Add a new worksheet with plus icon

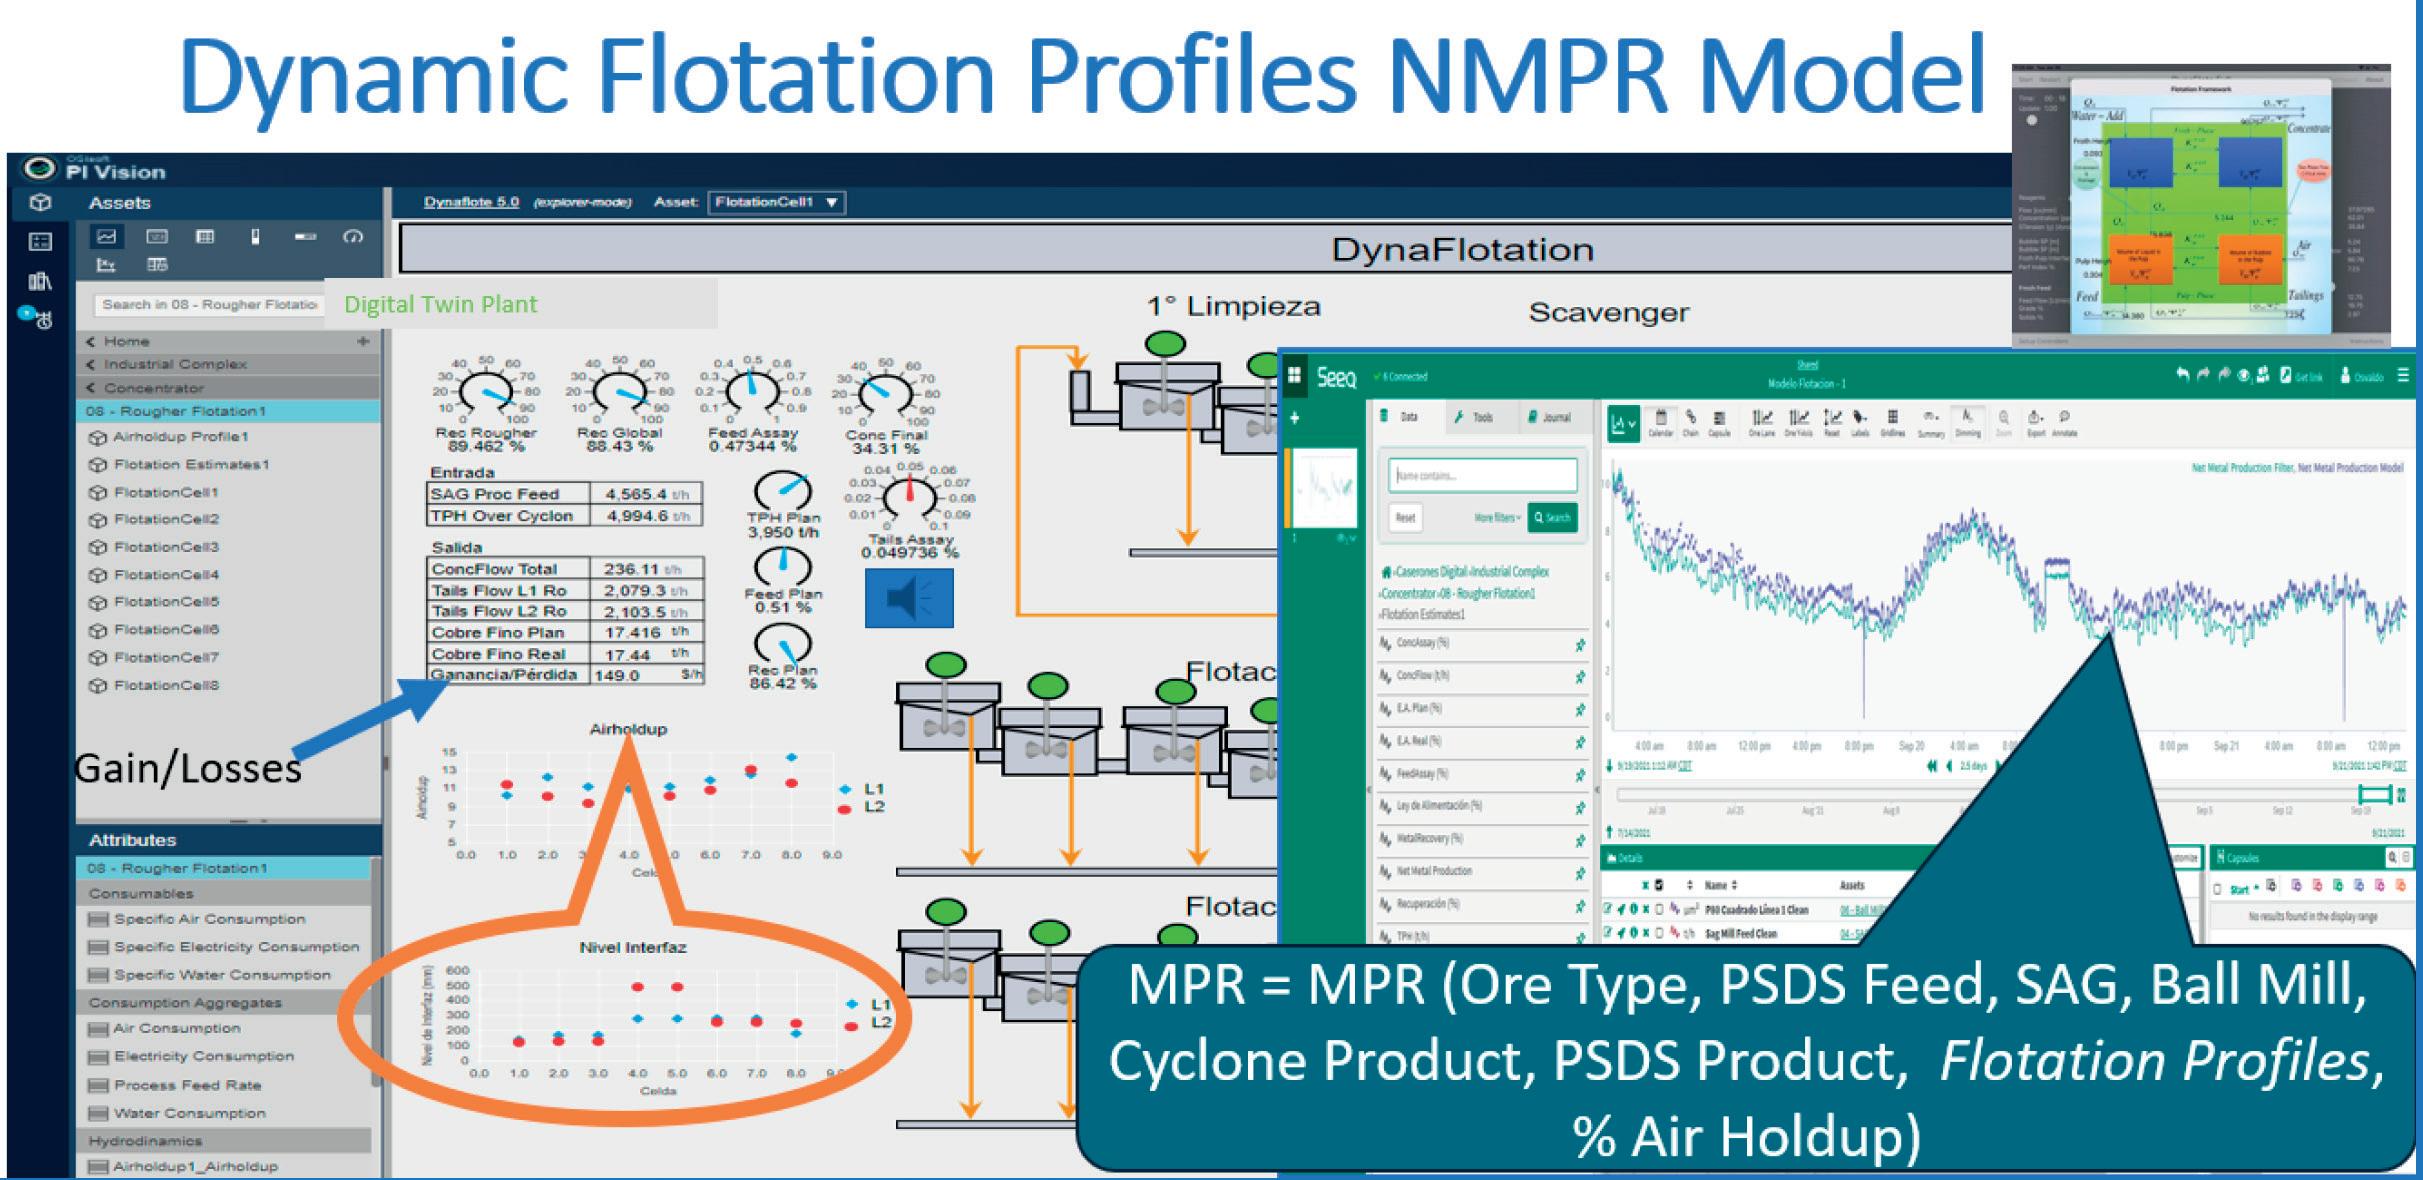coord(1294,418)
